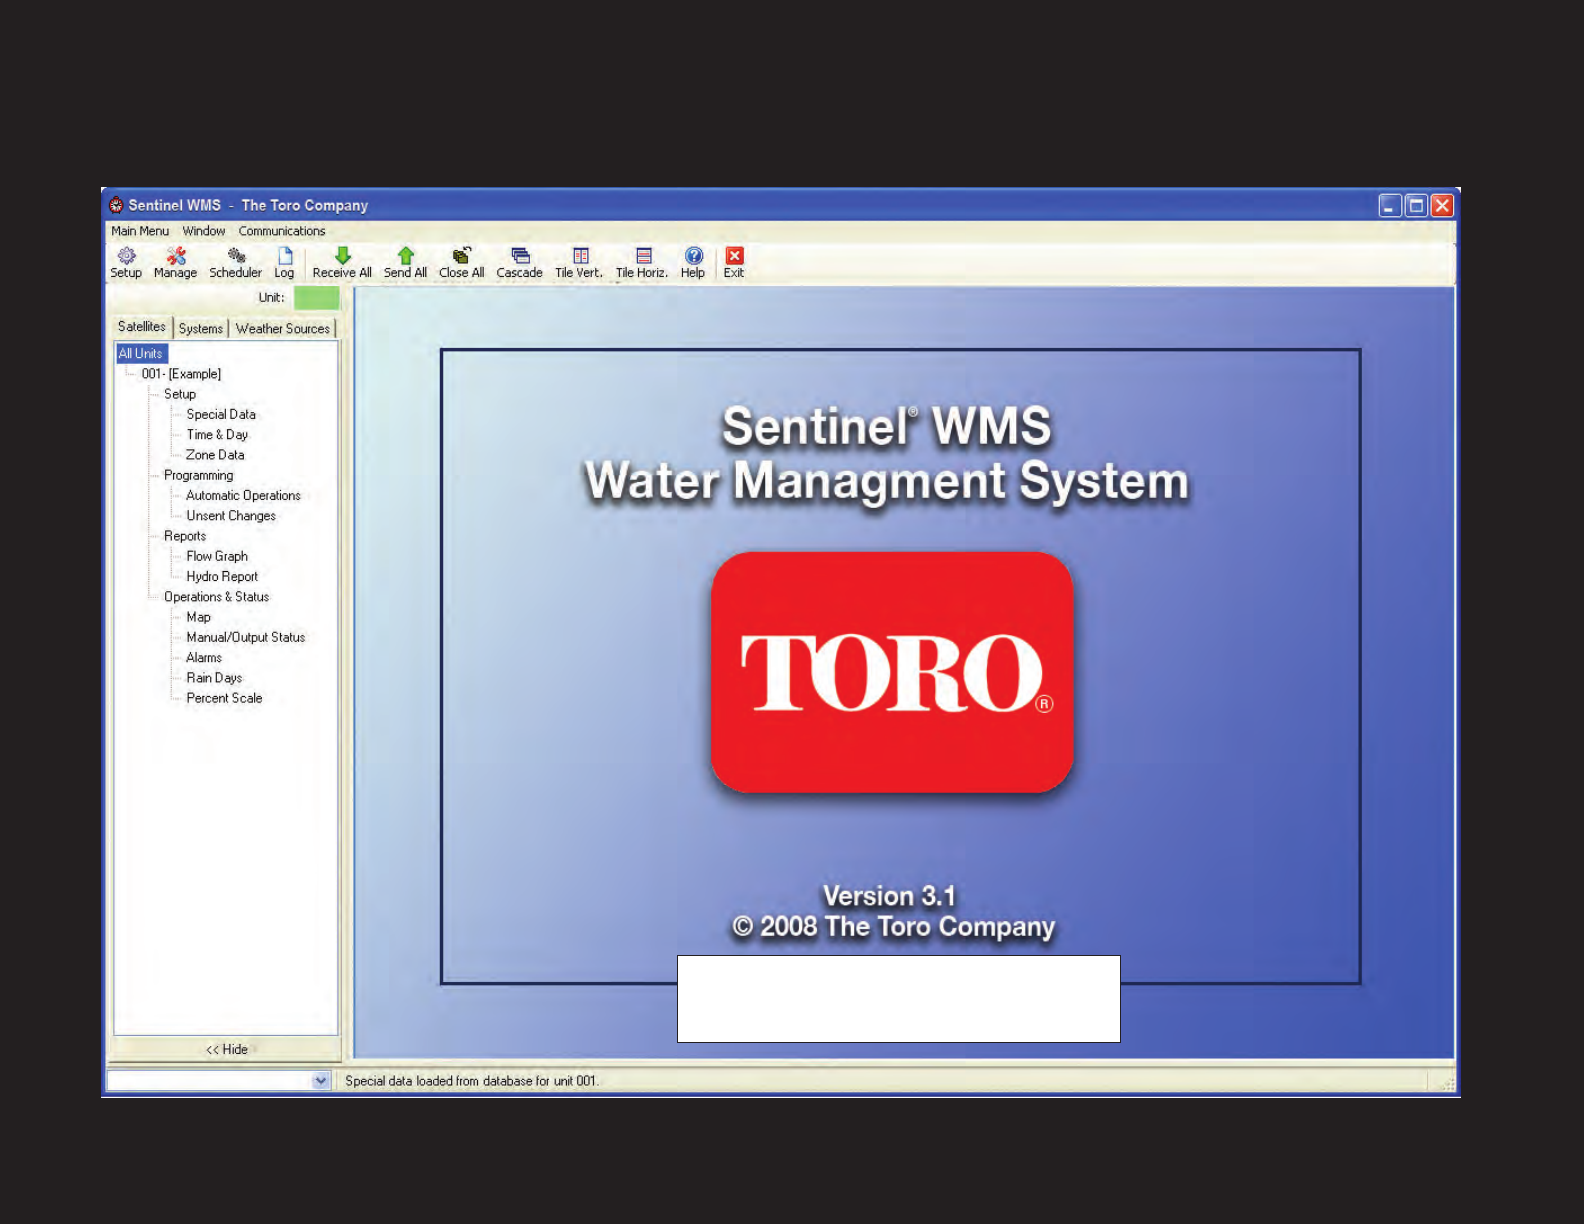Close the Sentinel WMS window
Viewport: 1584px width, 1224px height.
tap(1442, 205)
